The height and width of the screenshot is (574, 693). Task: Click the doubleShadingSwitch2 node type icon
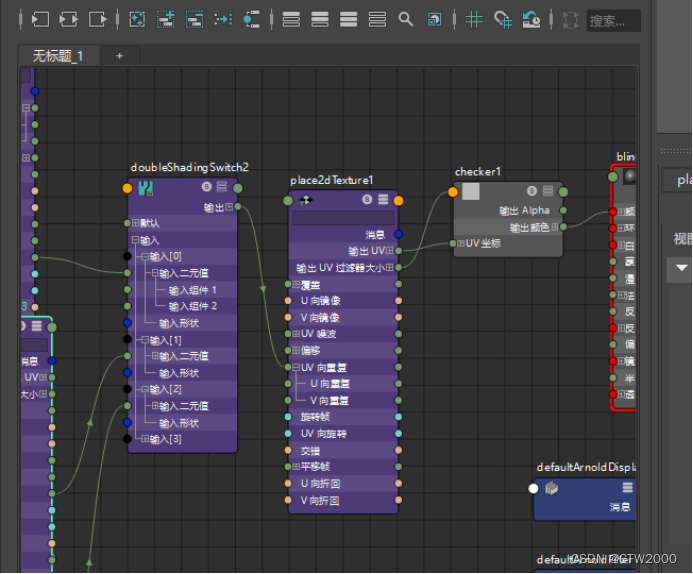tap(145, 188)
